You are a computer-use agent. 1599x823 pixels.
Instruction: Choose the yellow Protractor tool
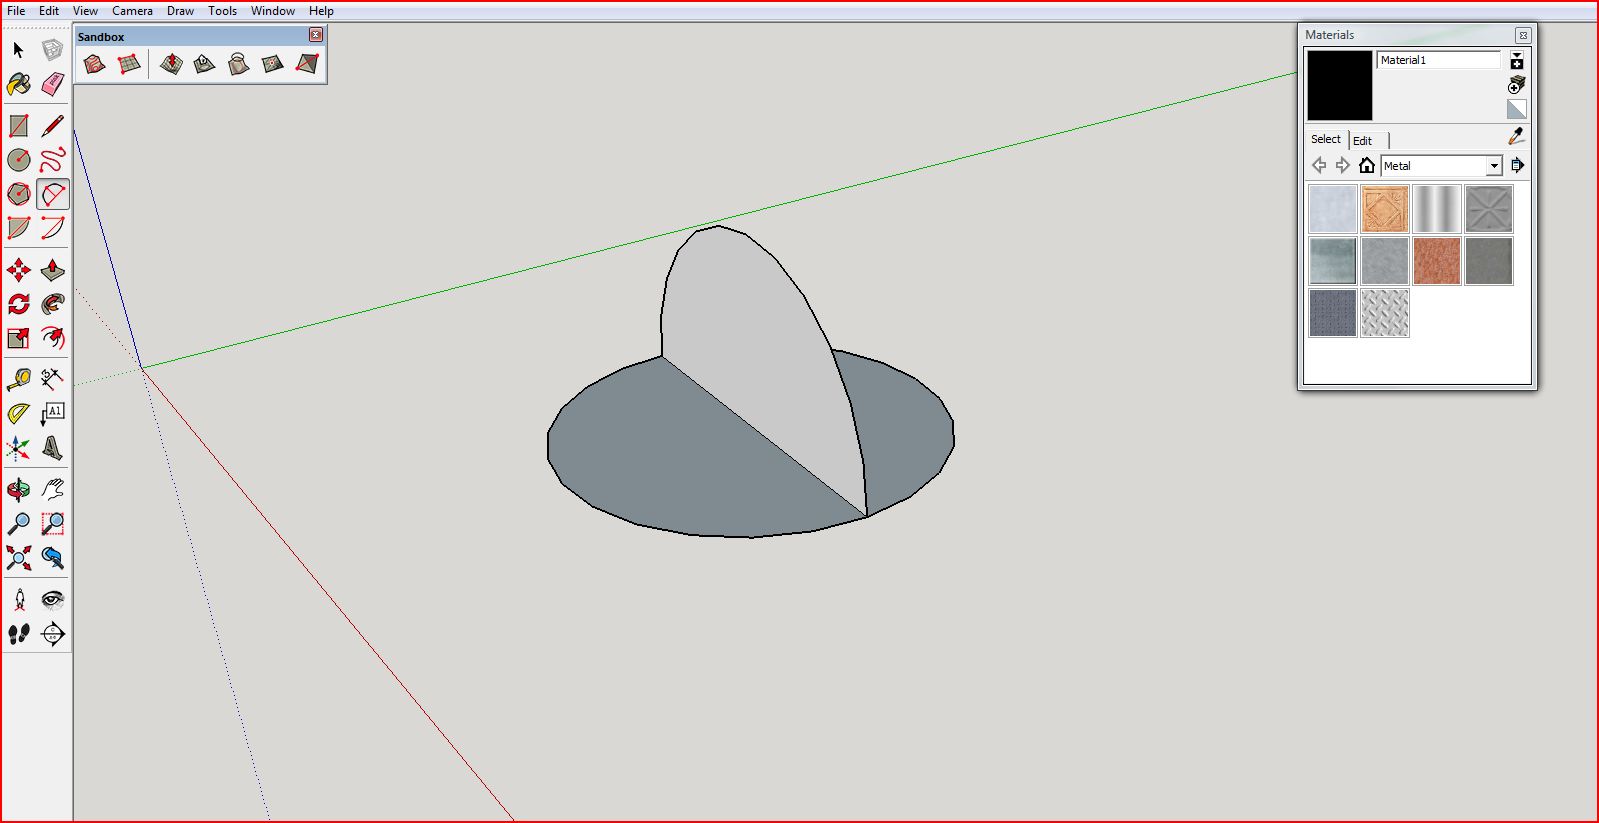coord(18,413)
